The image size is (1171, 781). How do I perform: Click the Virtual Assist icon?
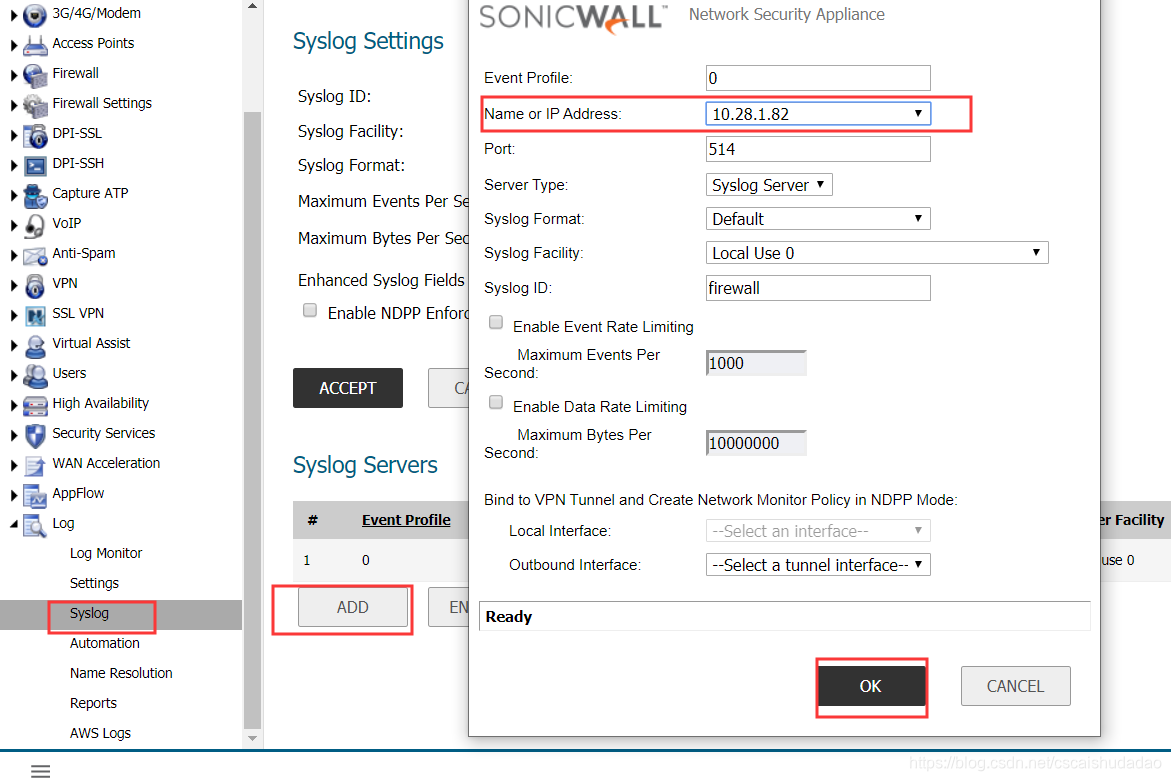(34, 345)
